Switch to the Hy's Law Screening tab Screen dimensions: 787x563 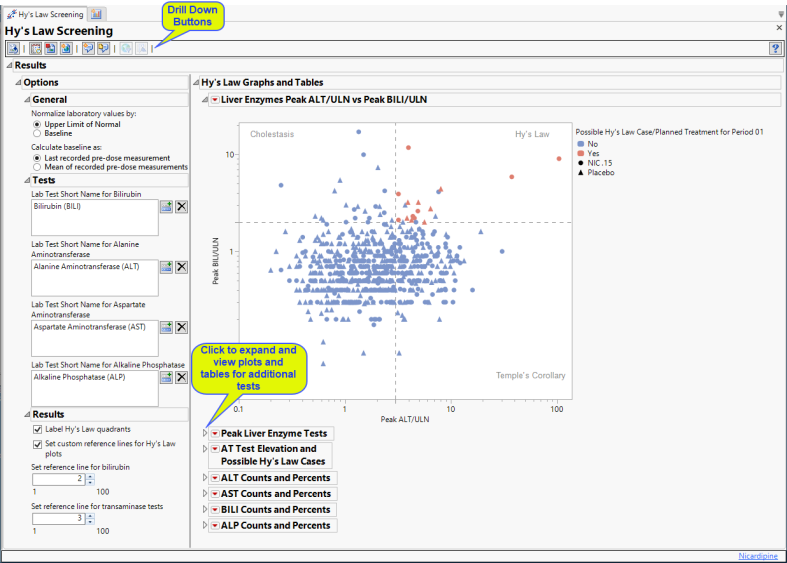coord(45,14)
